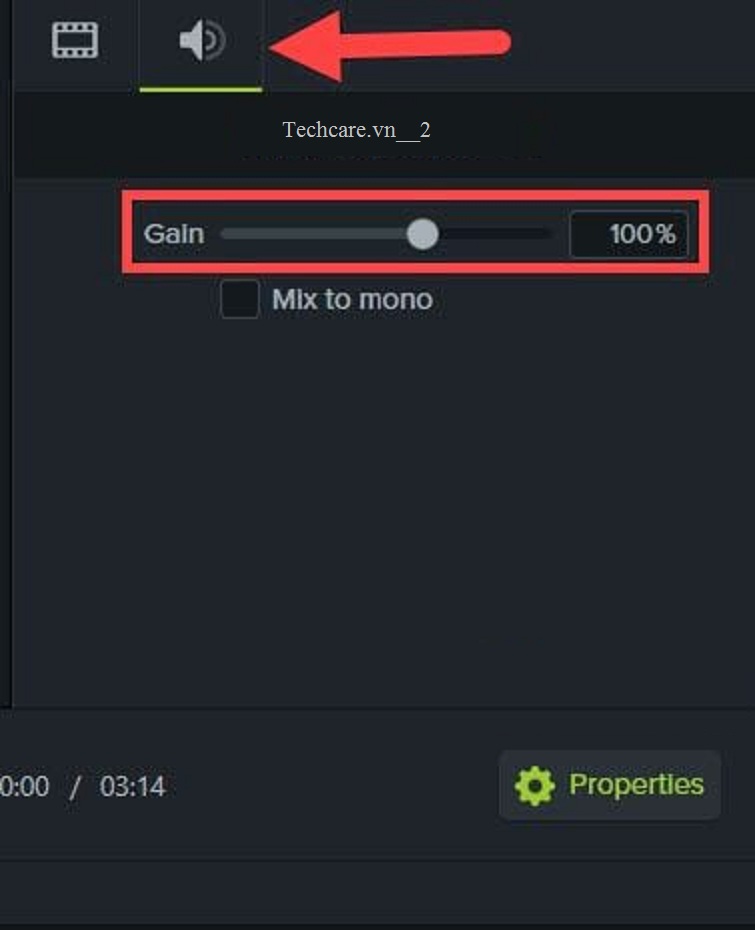This screenshot has height=930, width=755.
Task: Click the Gain label
Action: click(174, 234)
